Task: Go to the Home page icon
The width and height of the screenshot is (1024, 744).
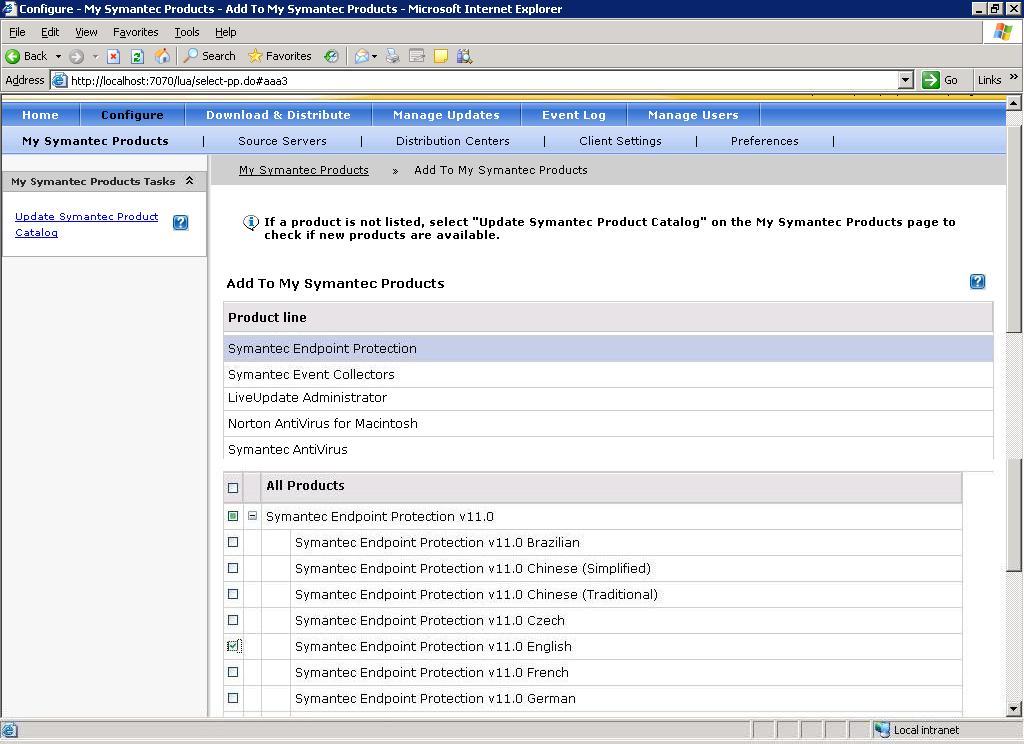Action: pos(162,56)
